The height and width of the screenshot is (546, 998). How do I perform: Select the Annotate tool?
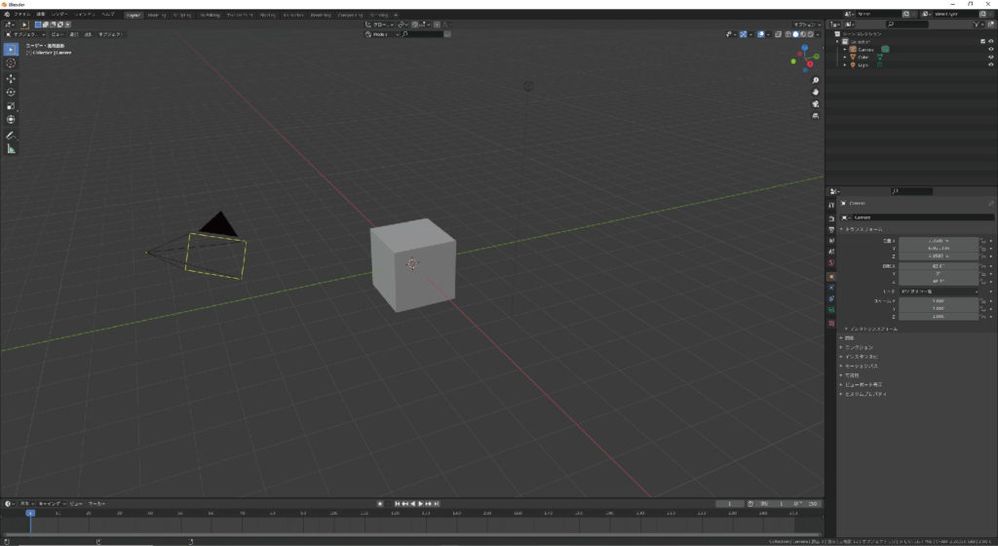coord(11,136)
